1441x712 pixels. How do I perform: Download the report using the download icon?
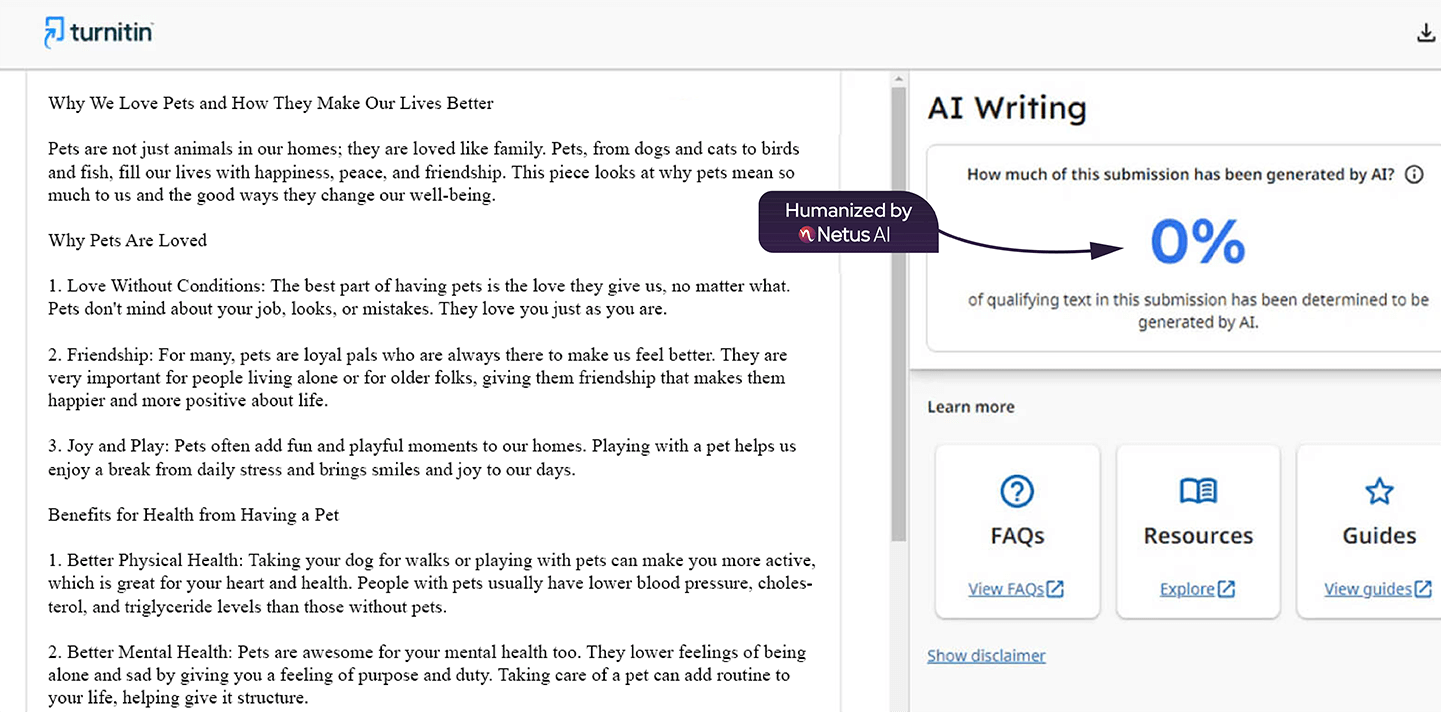[1426, 33]
